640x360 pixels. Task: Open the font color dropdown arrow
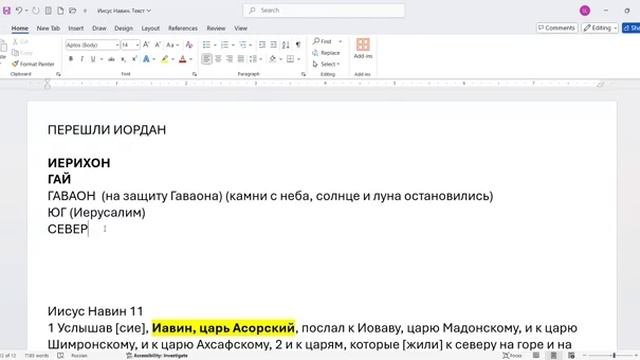[191, 60]
